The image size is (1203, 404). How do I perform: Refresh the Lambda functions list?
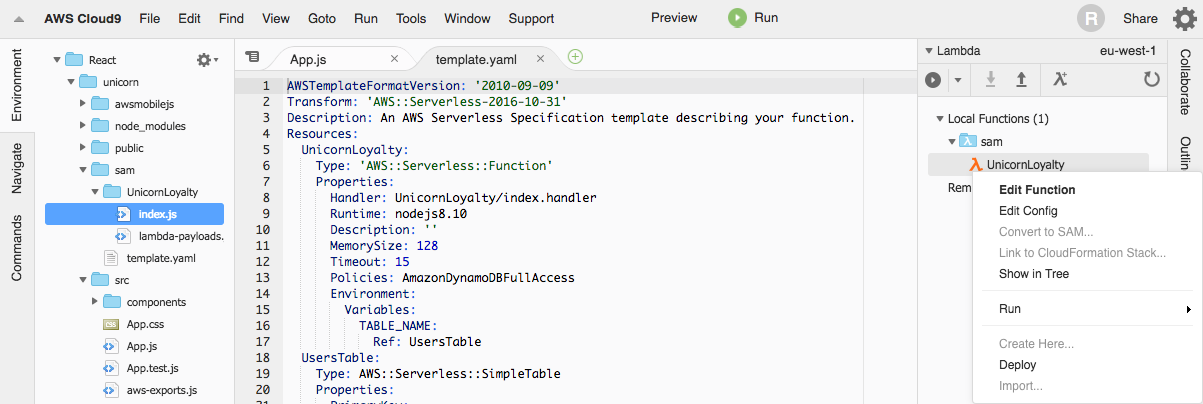(1152, 79)
